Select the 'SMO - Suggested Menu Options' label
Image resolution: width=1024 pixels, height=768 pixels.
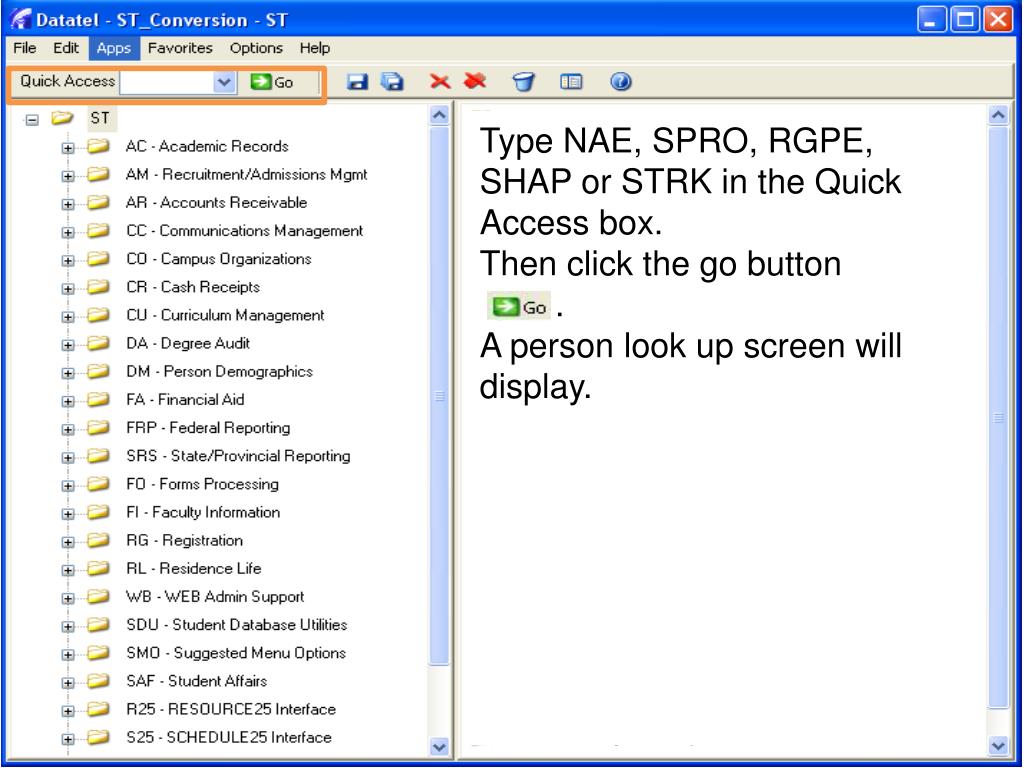pyautogui.click(x=236, y=652)
